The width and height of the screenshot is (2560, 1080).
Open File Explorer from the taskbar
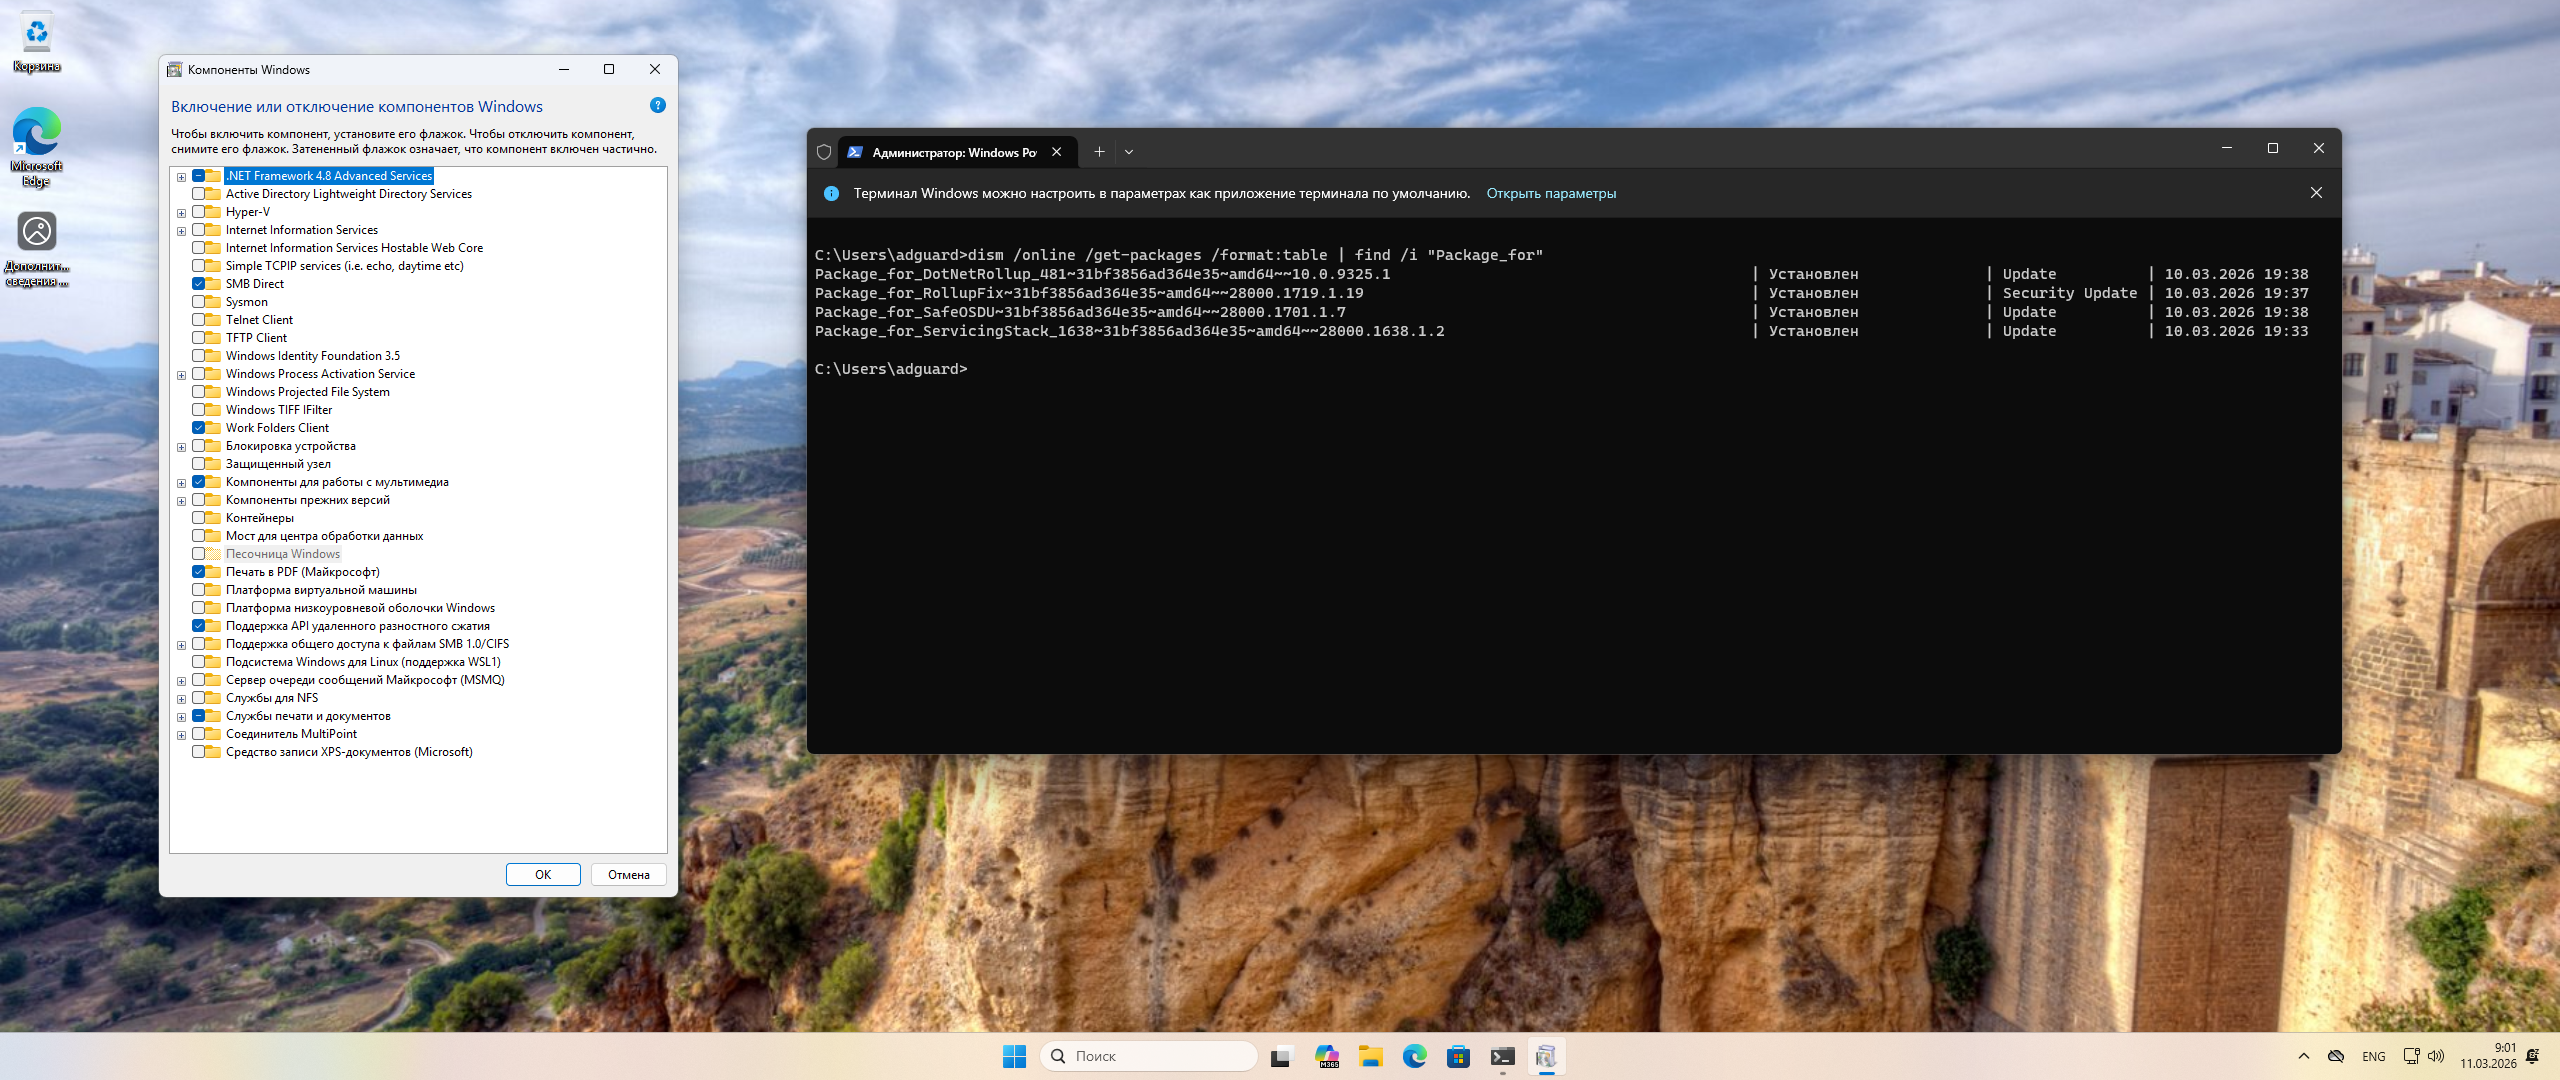pyautogui.click(x=1370, y=1056)
